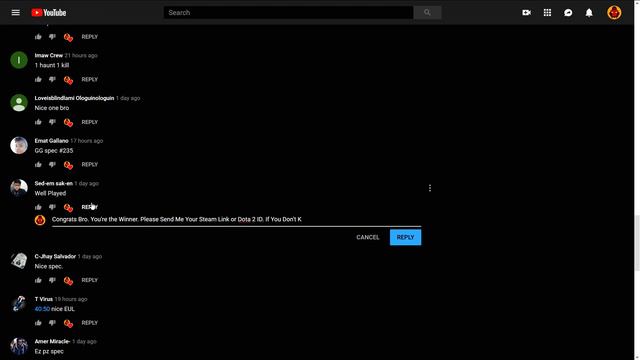Image resolution: width=640 pixels, height=360 pixels.
Task: Reply to C-Jhay Salvador's comment
Action: tap(89, 280)
